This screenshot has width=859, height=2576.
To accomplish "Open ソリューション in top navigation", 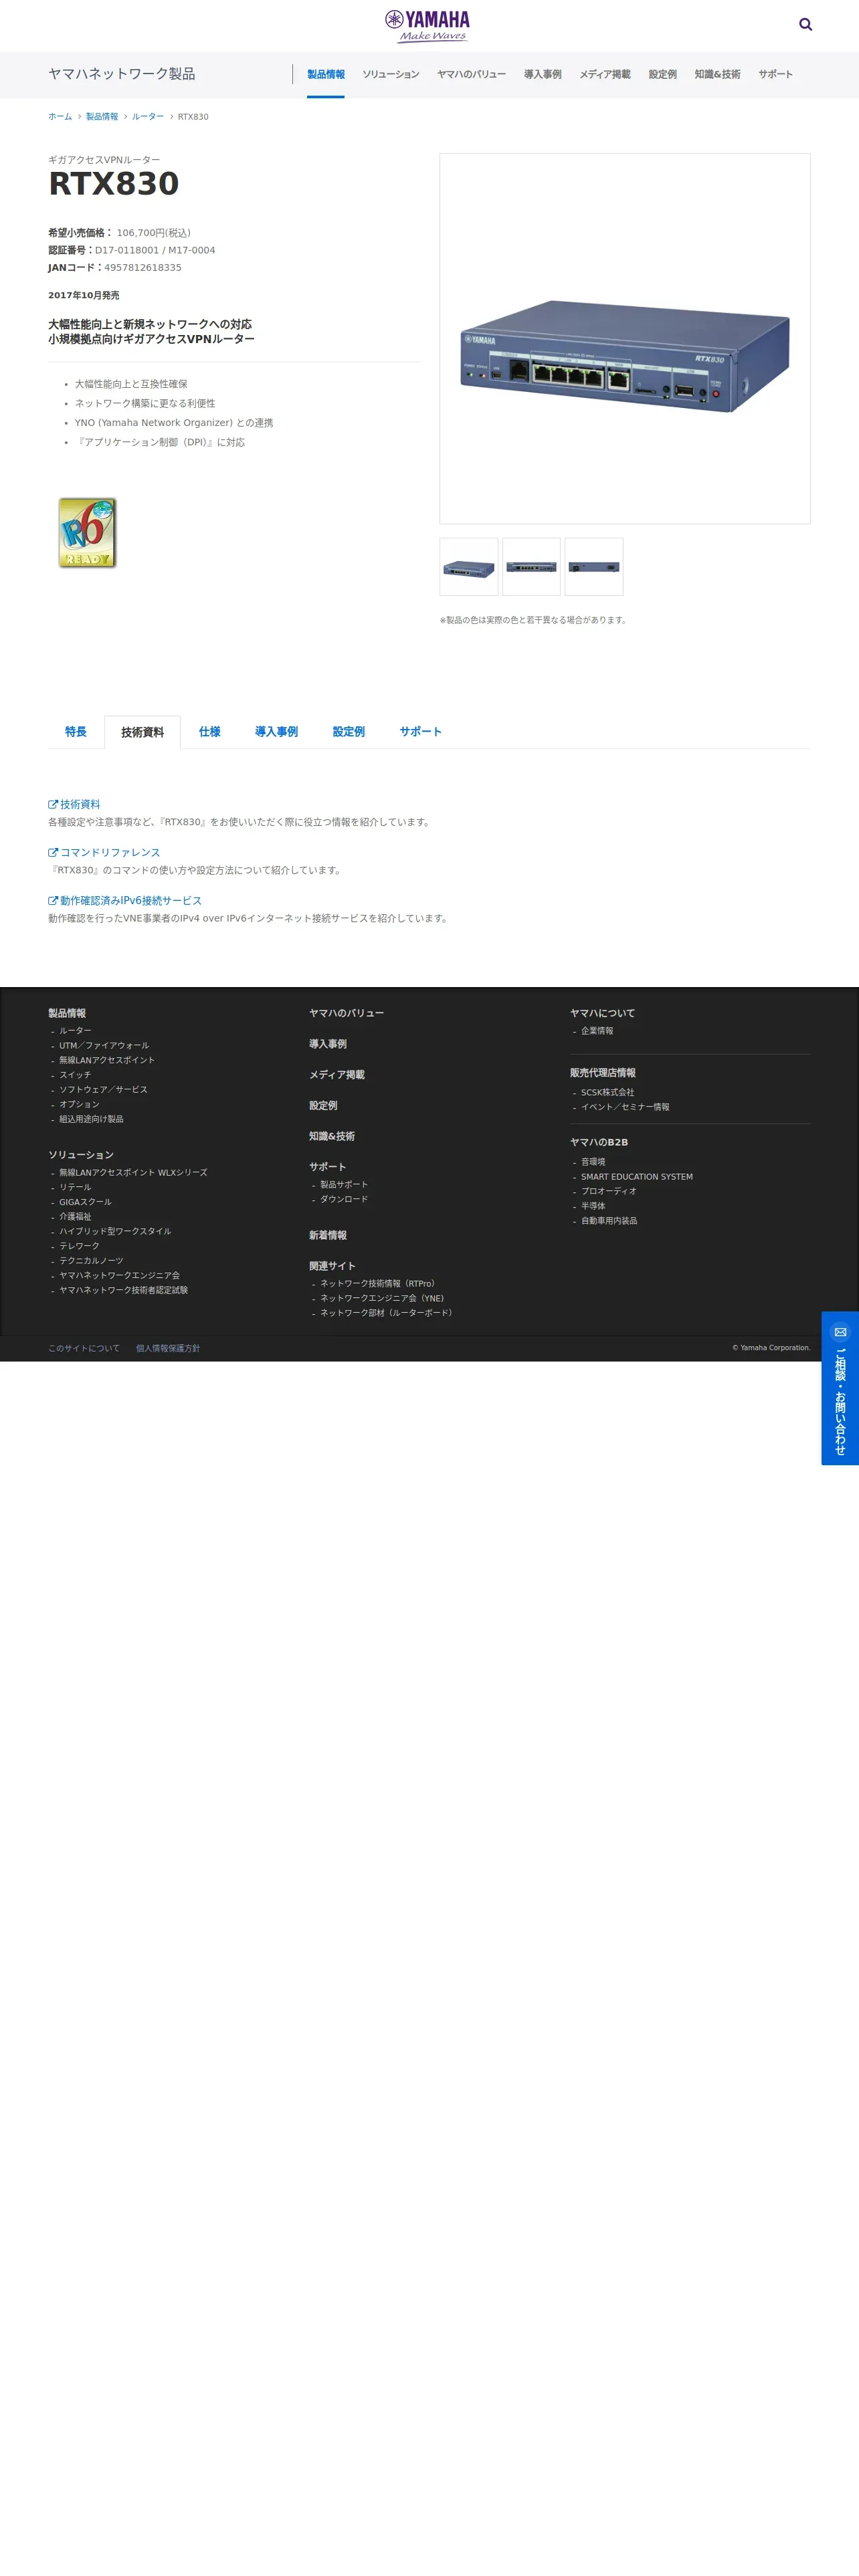I will click(391, 74).
